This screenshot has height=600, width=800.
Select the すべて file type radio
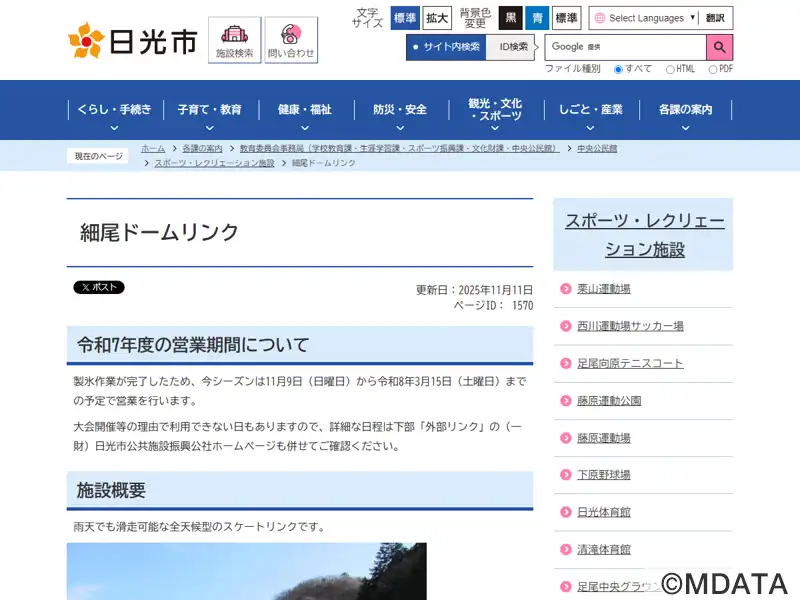(x=619, y=69)
